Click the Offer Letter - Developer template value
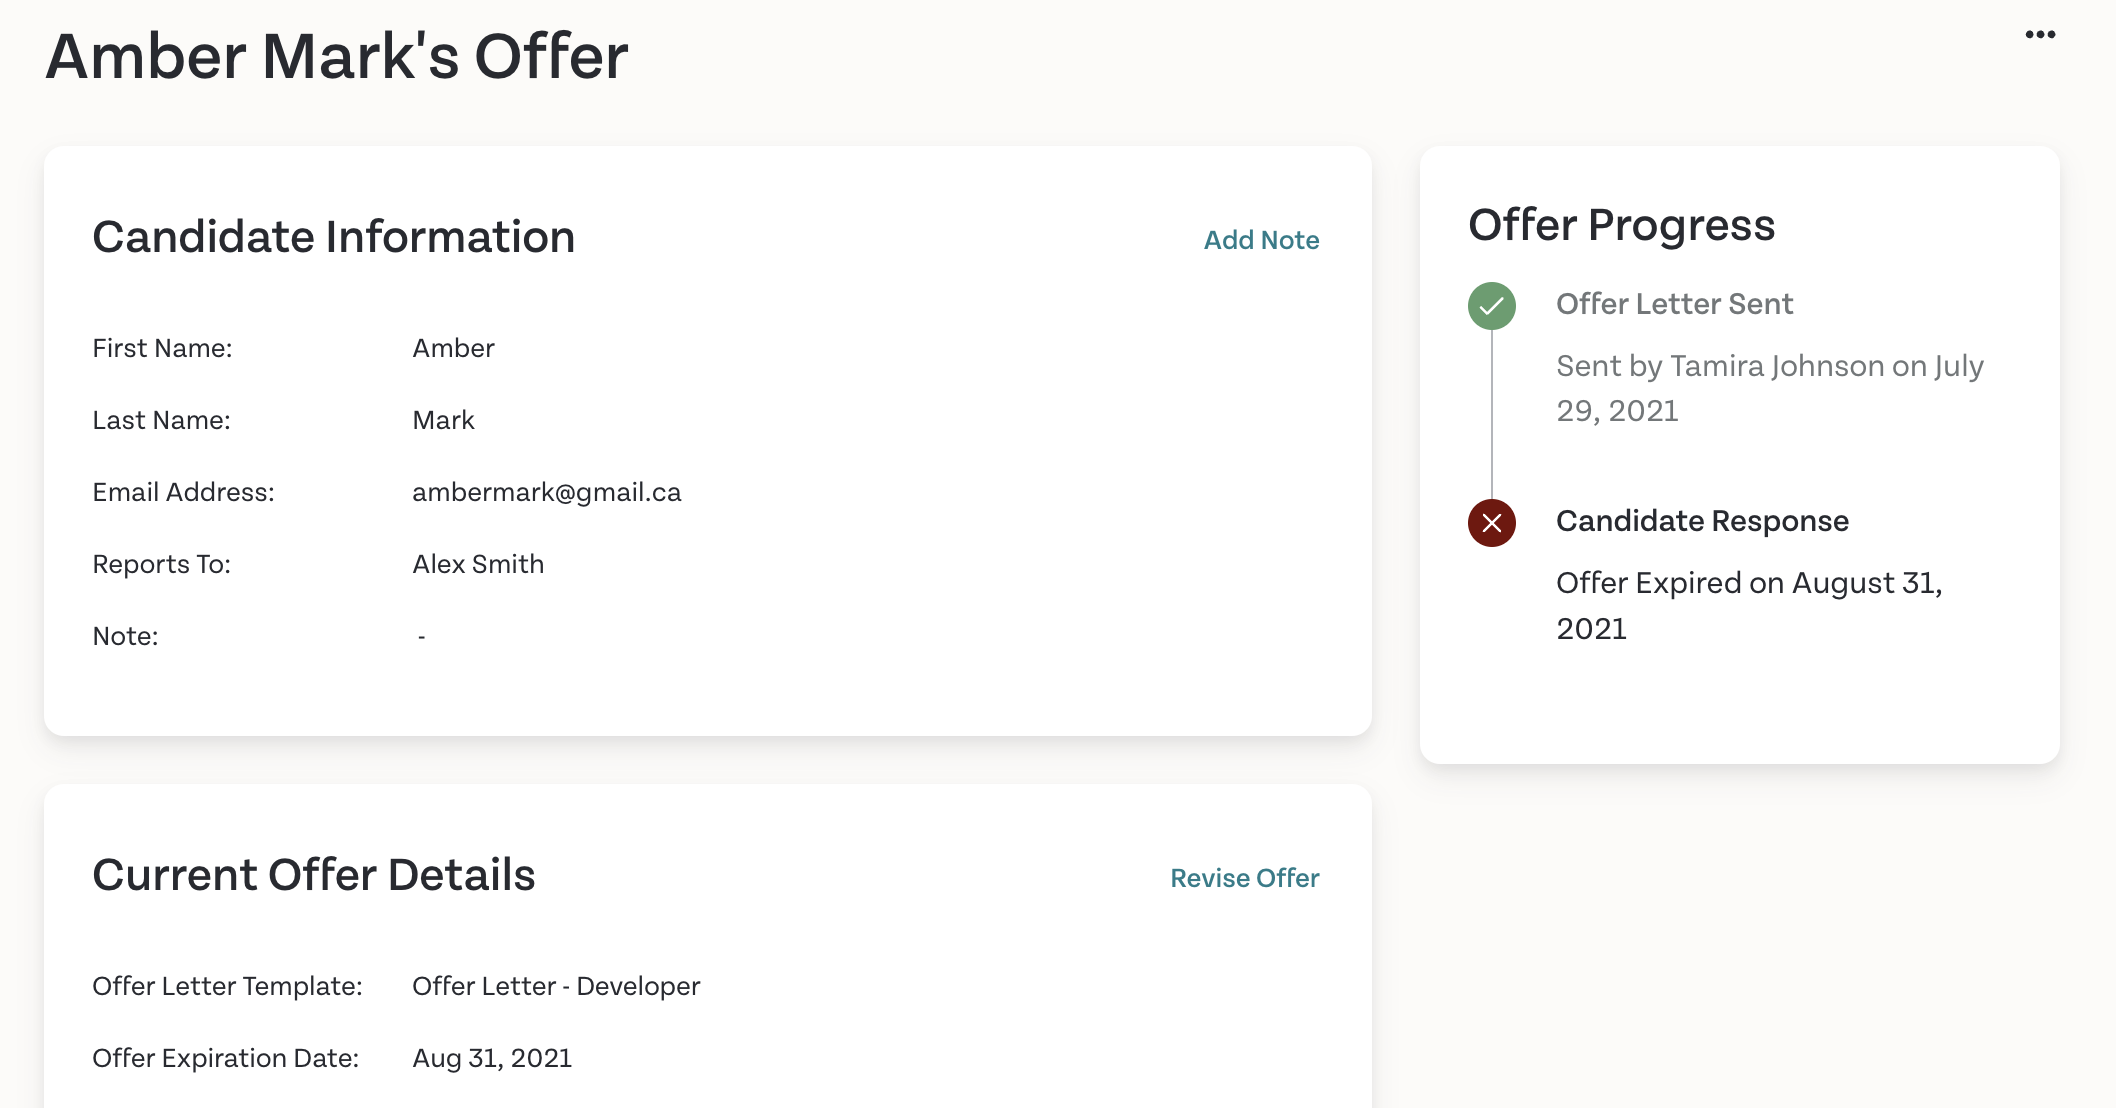 tap(556, 986)
